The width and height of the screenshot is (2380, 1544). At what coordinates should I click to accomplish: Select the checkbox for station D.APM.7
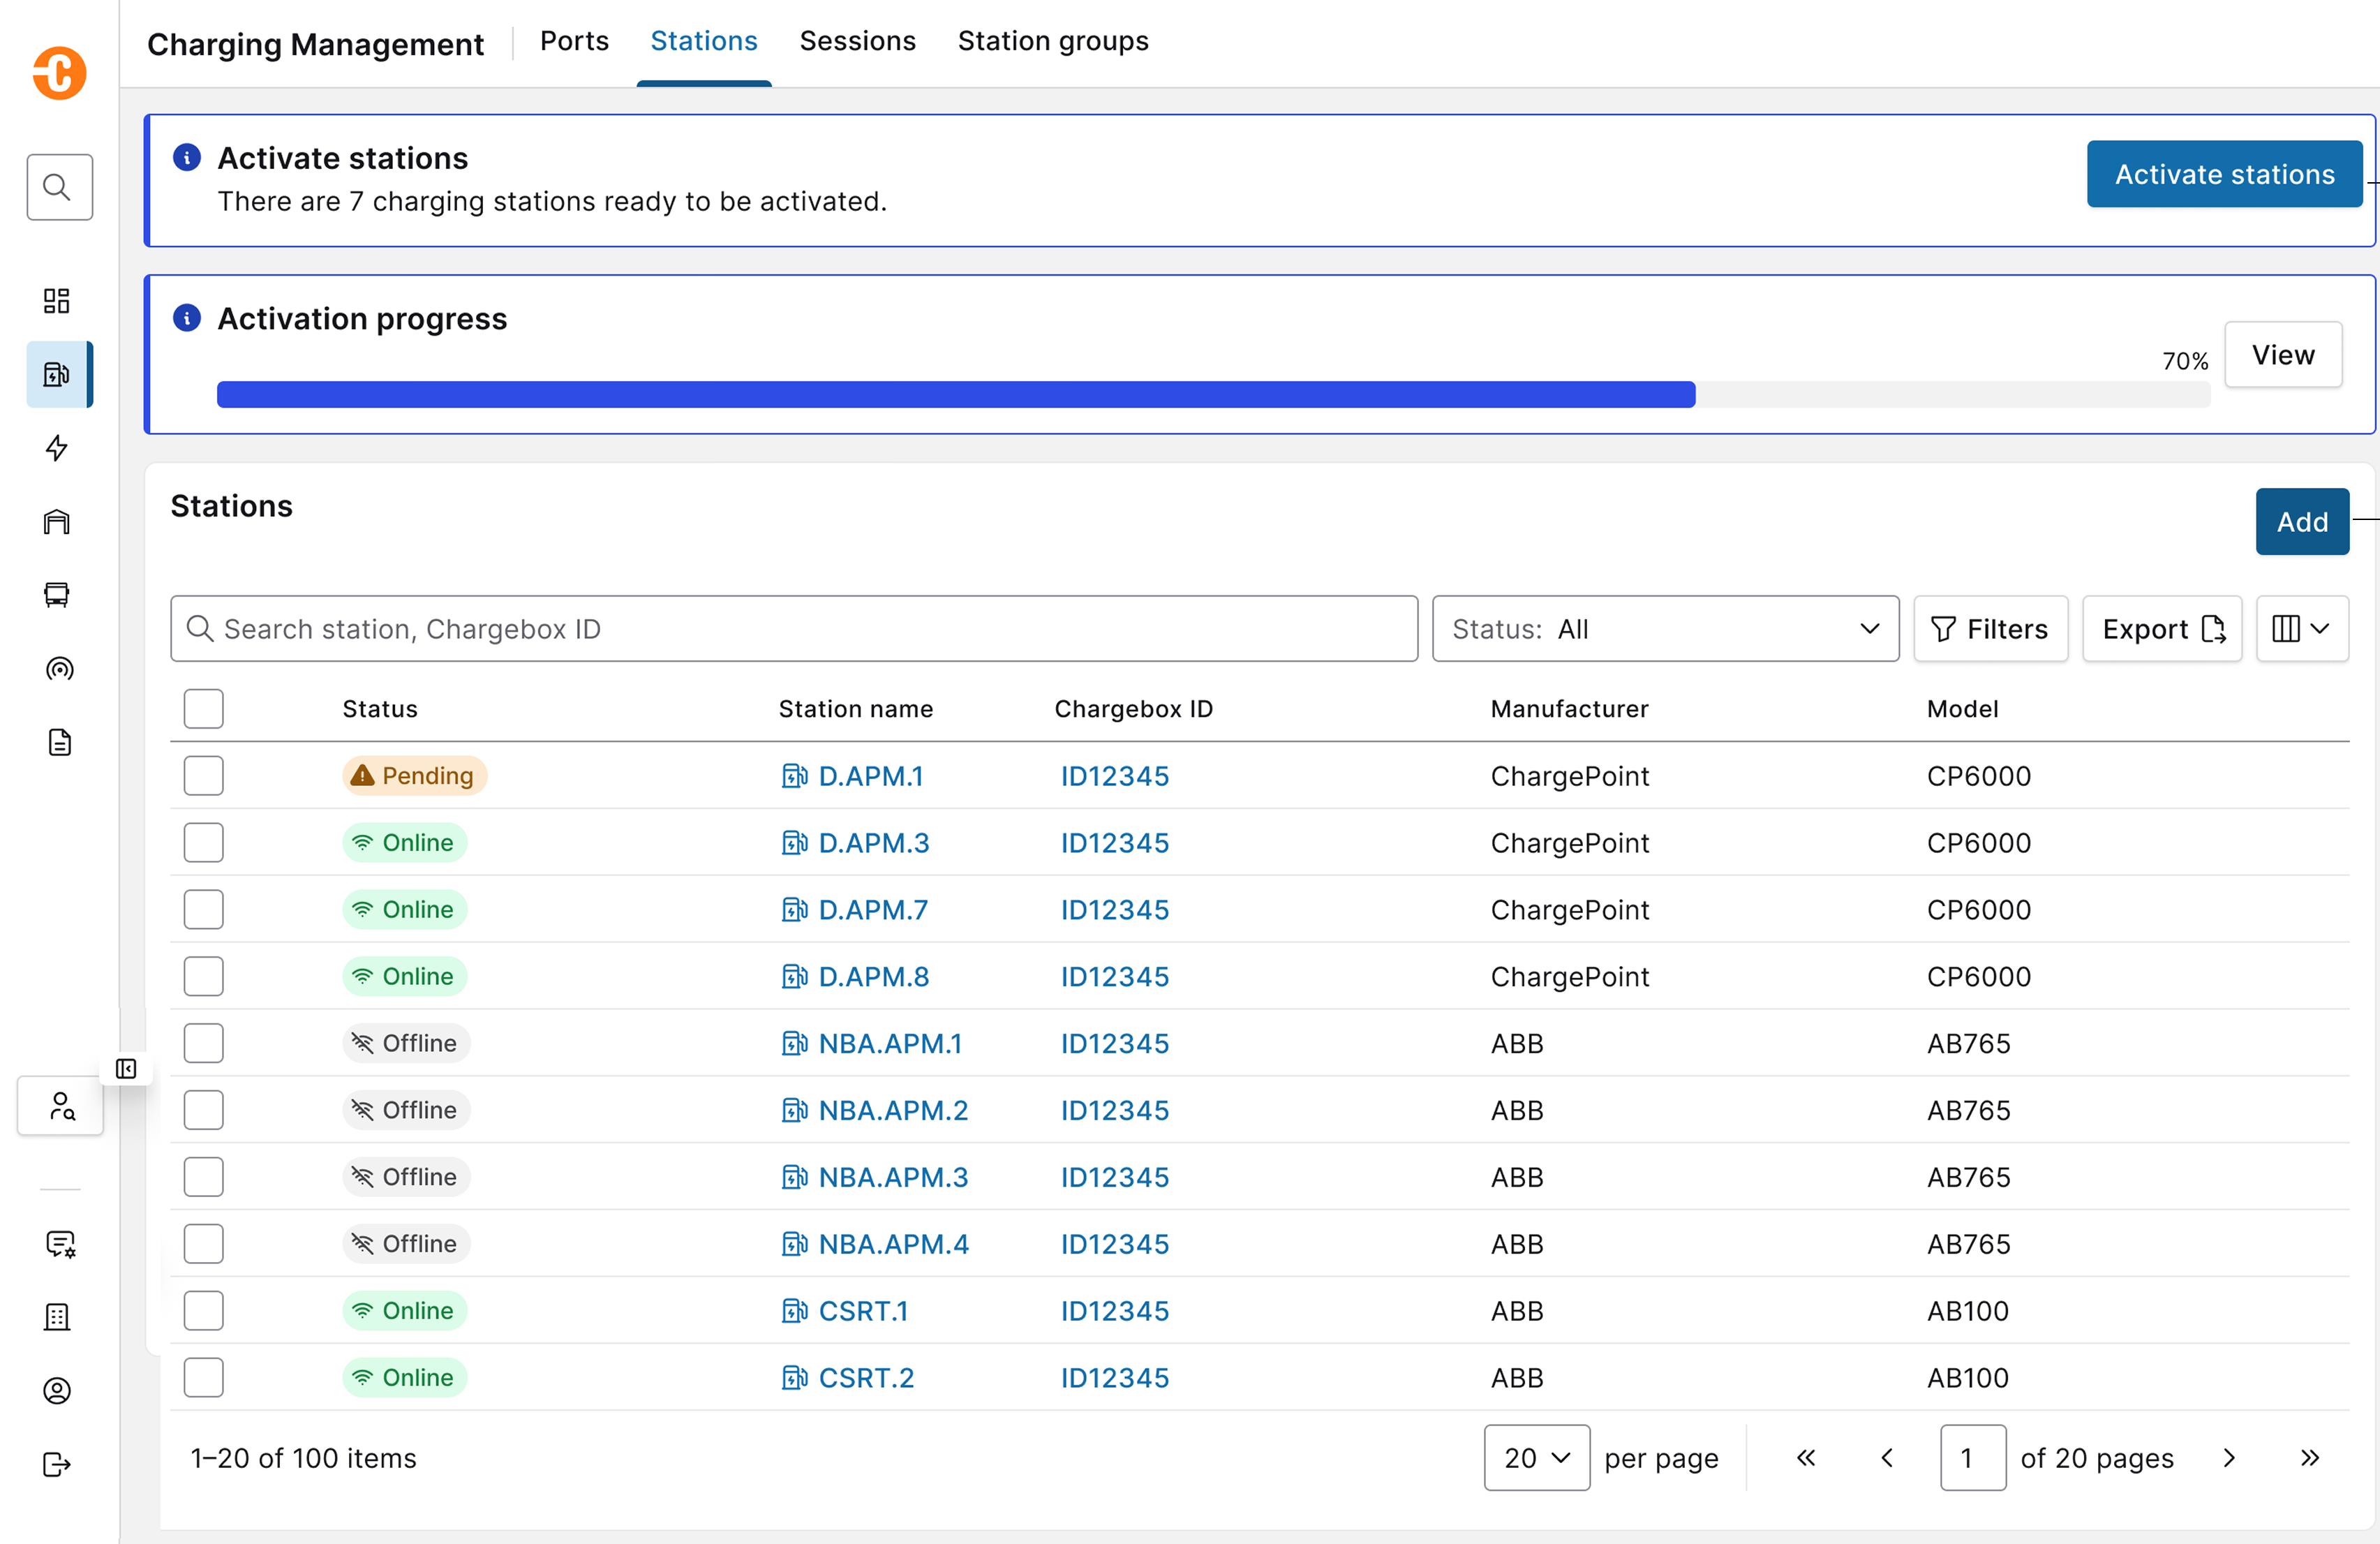pyautogui.click(x=204, y=910)
